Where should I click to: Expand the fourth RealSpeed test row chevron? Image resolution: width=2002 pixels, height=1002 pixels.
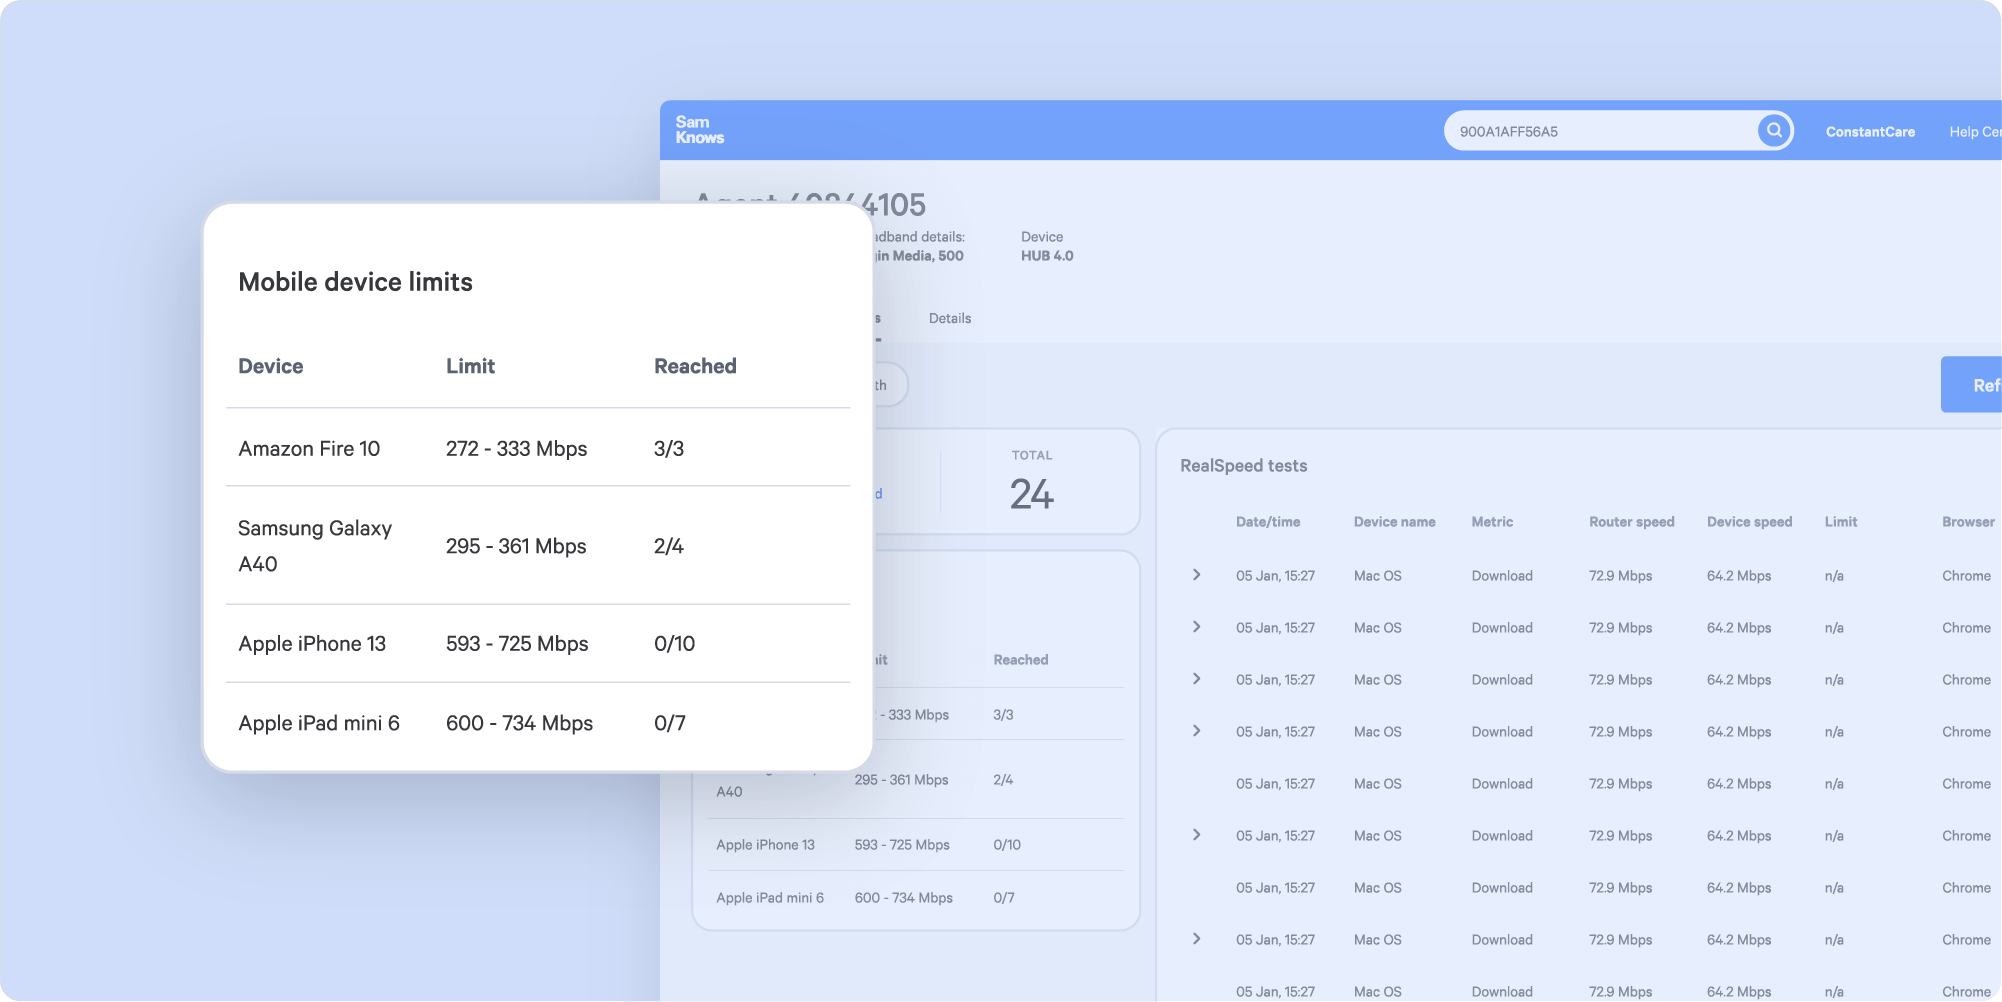click(x=1196, y=731)
